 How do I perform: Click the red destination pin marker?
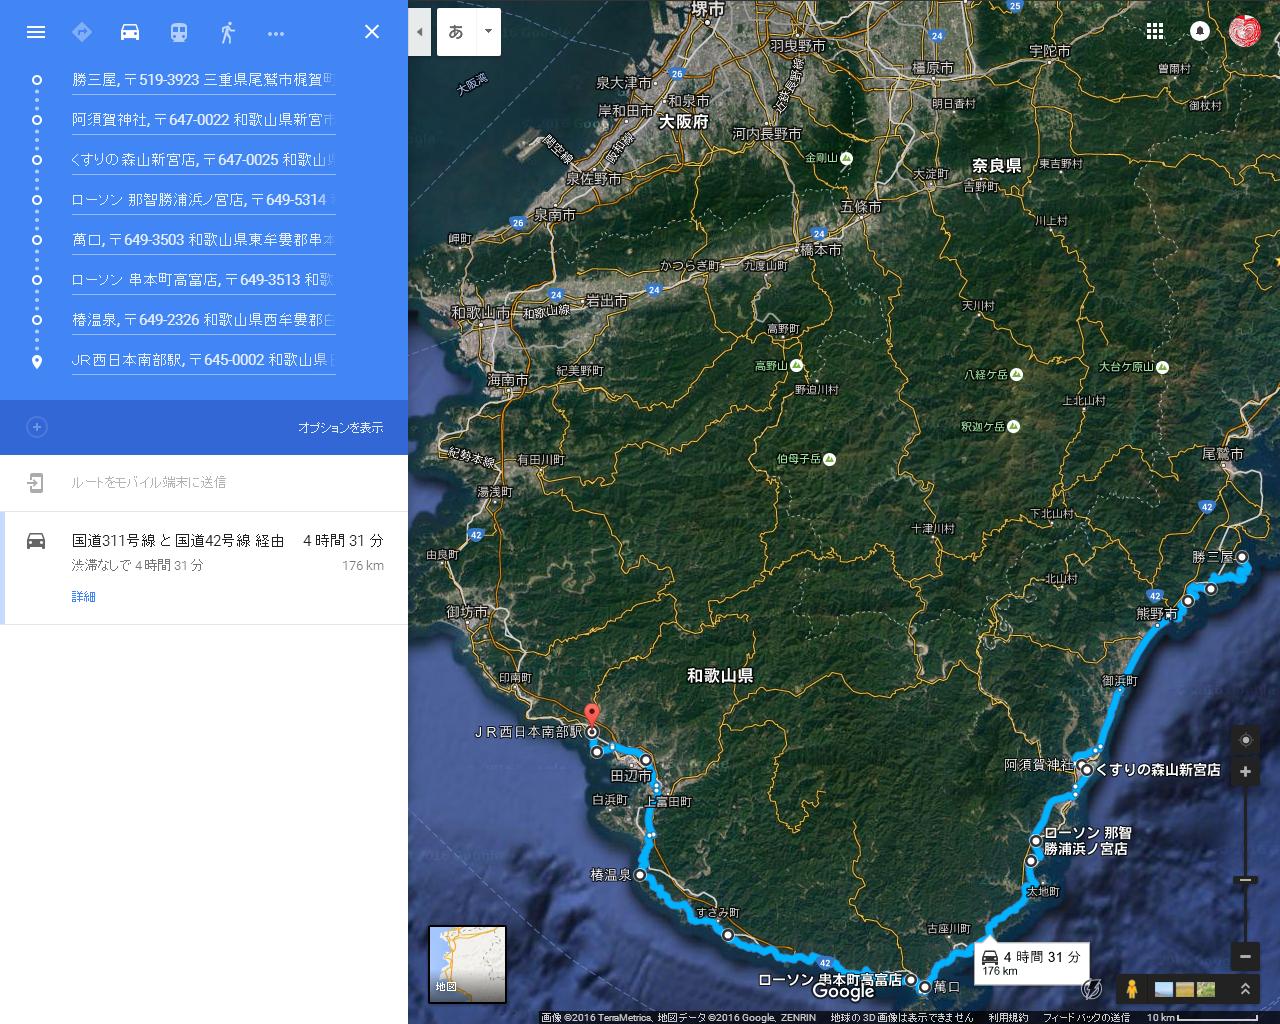tap(591, 716)
